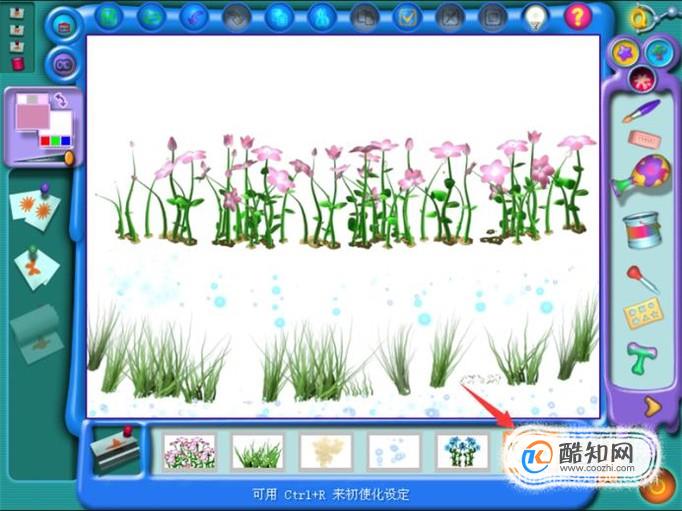Select the pink eraser tool
682x511 pixels.
coord(645,140)
